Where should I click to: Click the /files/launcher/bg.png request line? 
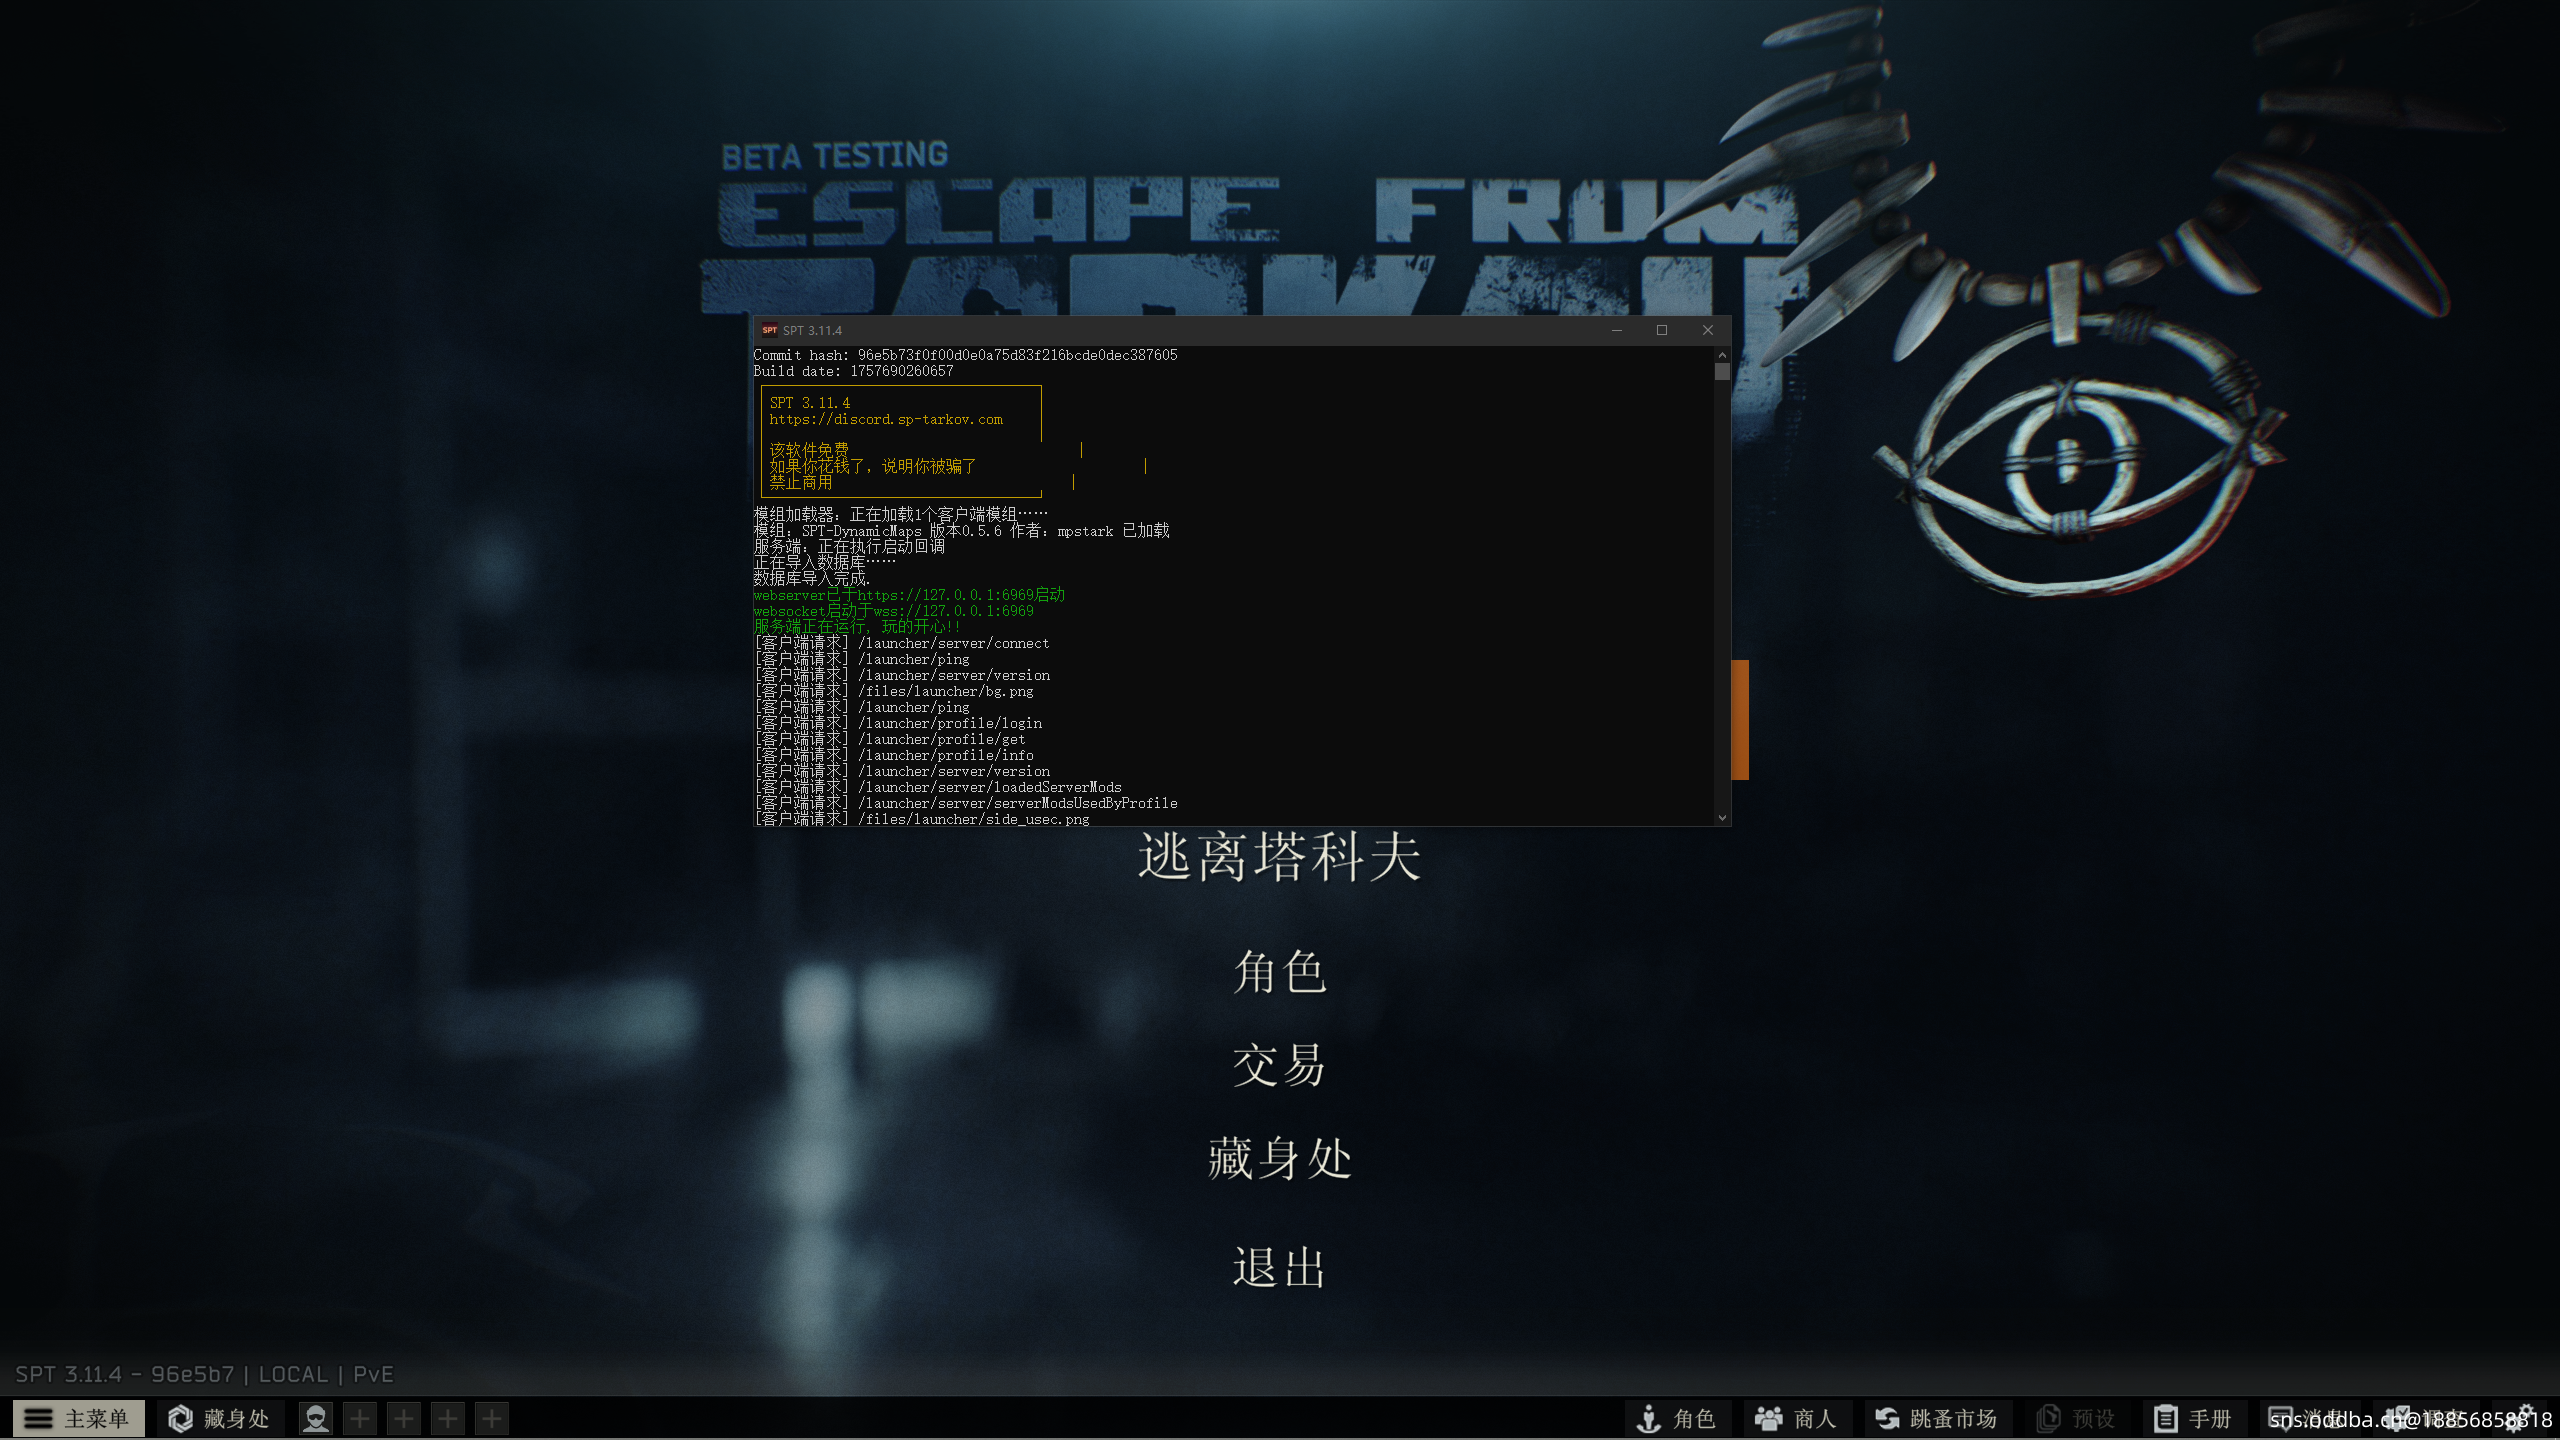coord(893,691)
